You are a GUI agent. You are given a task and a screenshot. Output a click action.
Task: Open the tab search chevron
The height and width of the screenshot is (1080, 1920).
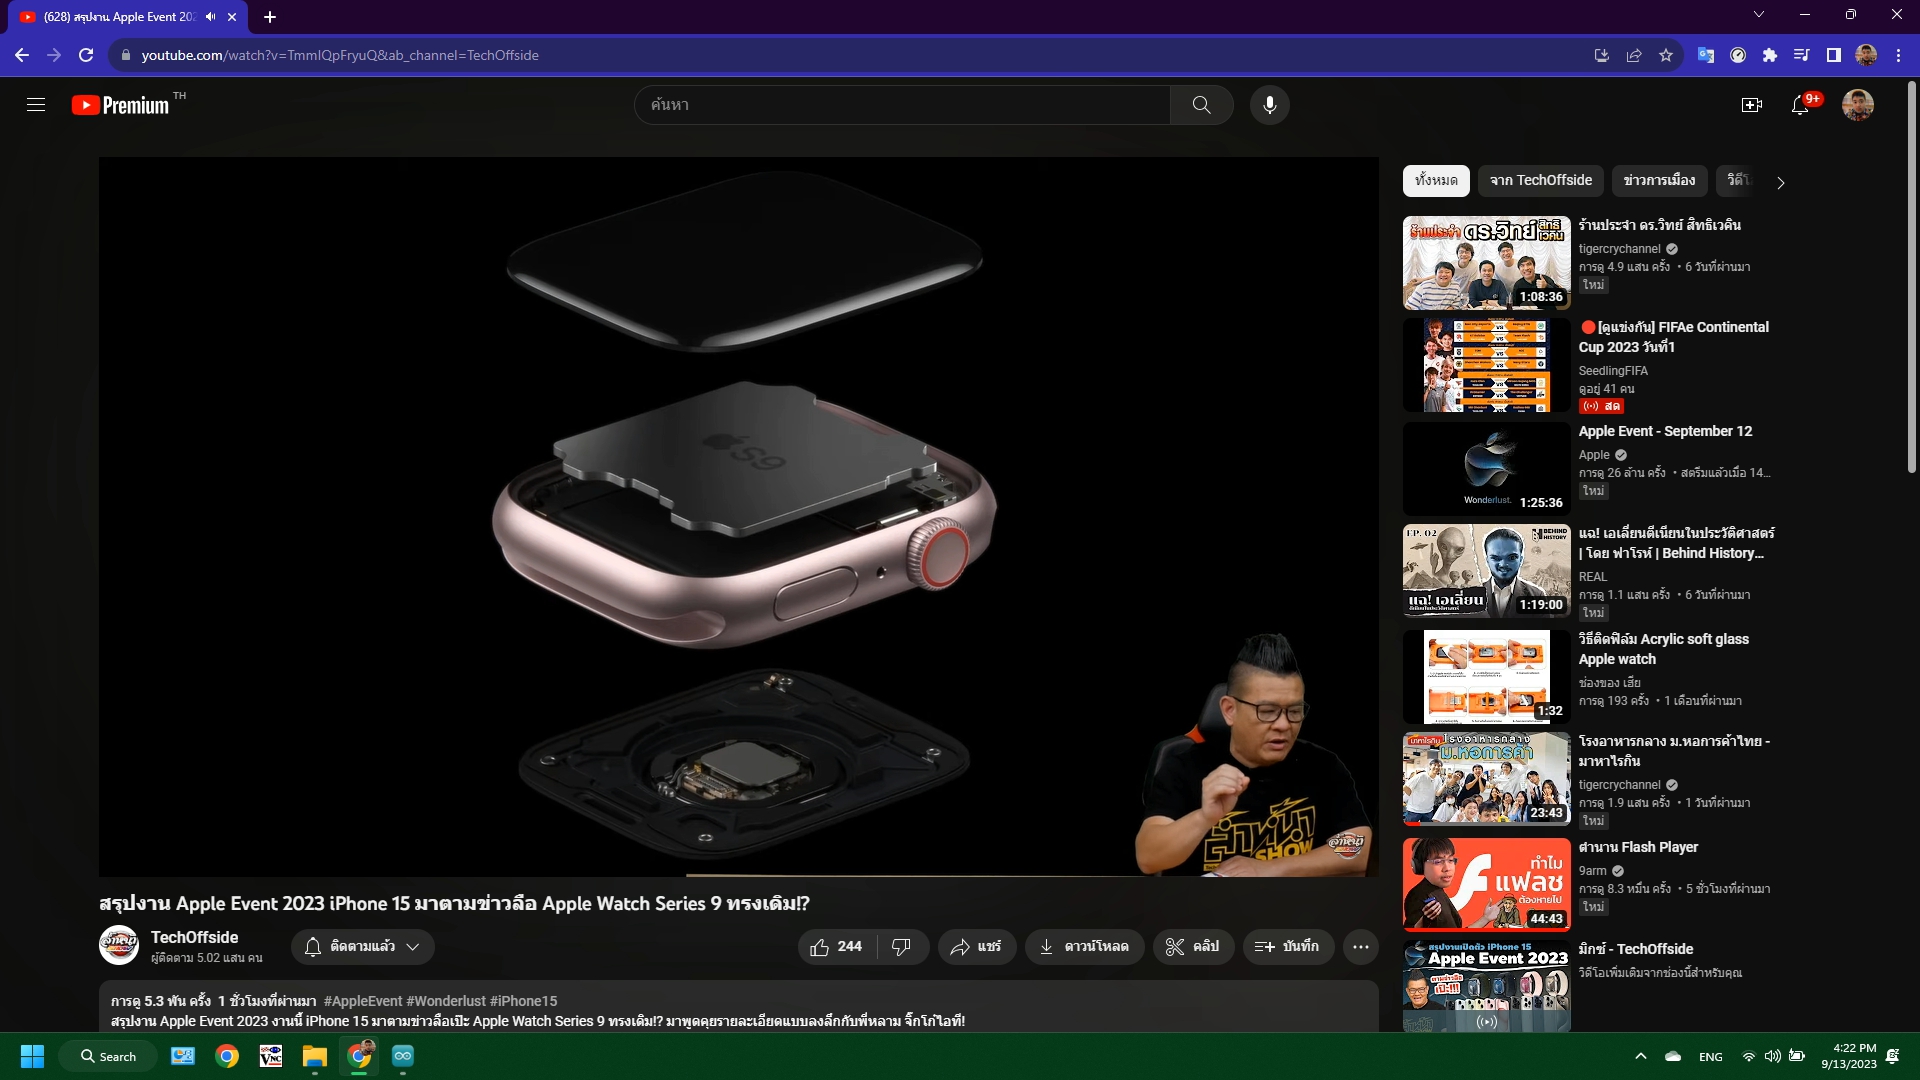coord(1759,14)
